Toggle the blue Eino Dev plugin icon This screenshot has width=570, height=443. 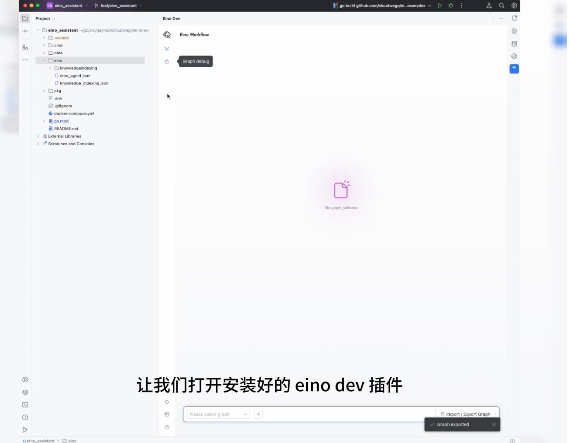tap(514, 68)
